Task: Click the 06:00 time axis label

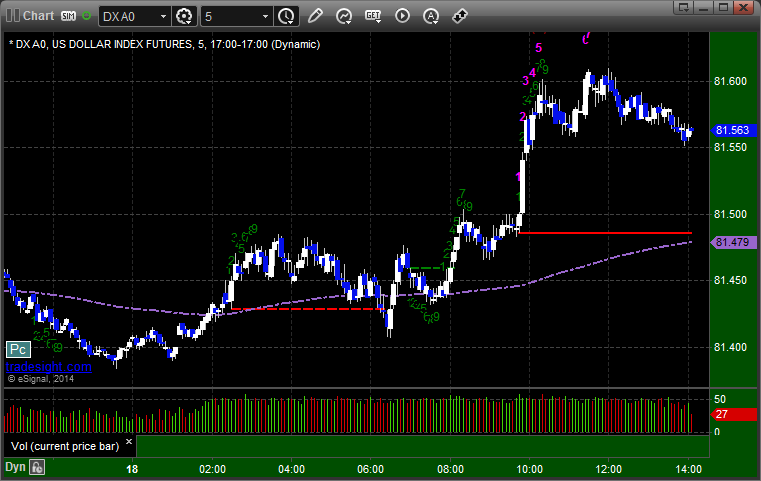Action: pos(371,469)
